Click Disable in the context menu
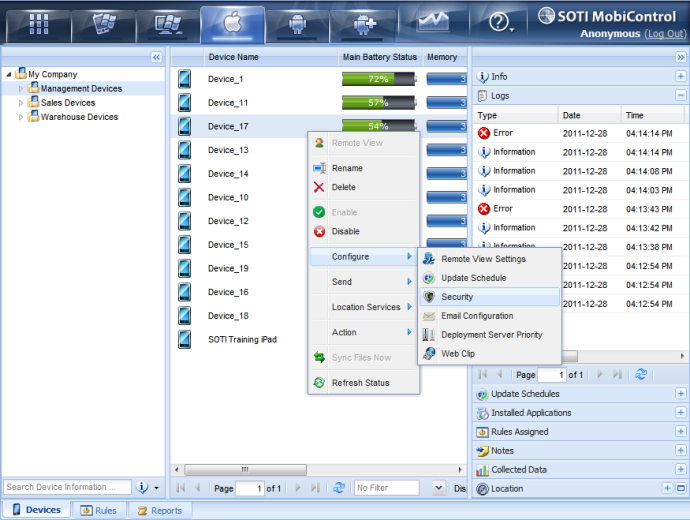Image resolution: width=690 pixels, height=520 pixels. (x=345, y=231)
